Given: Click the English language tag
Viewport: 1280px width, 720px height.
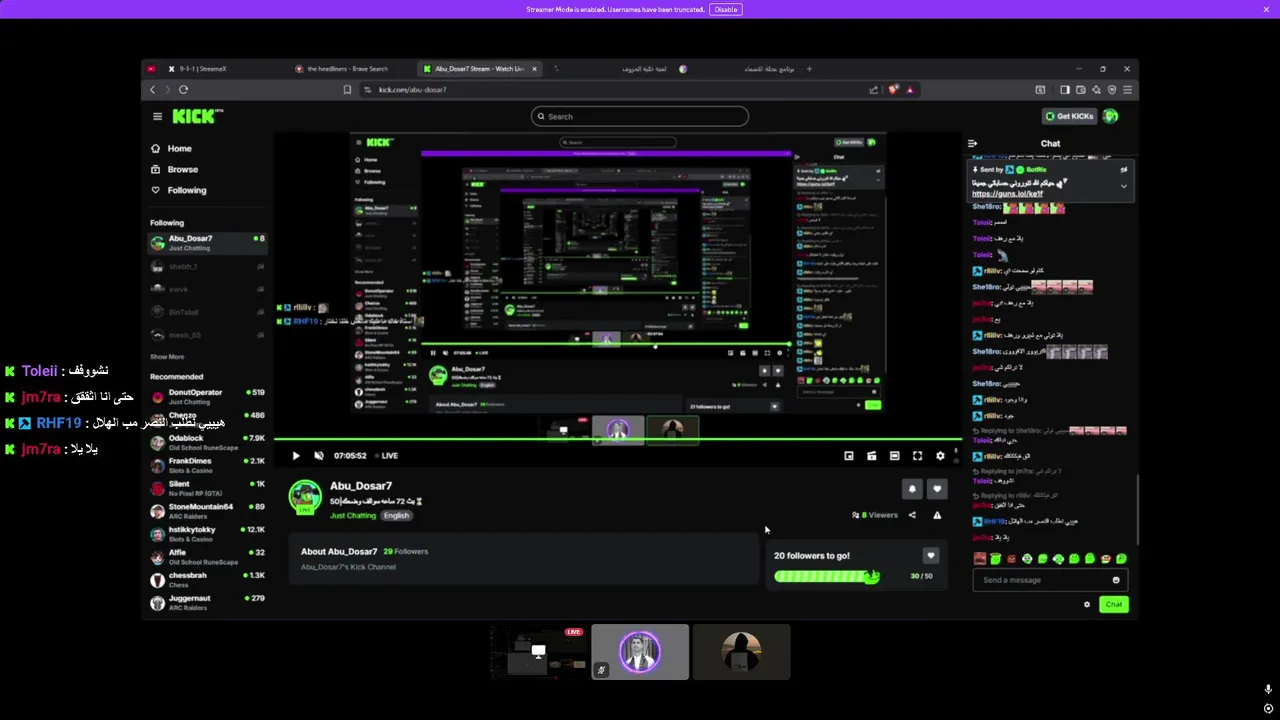Looking at the screenshot, I should [x=396, y=516].
